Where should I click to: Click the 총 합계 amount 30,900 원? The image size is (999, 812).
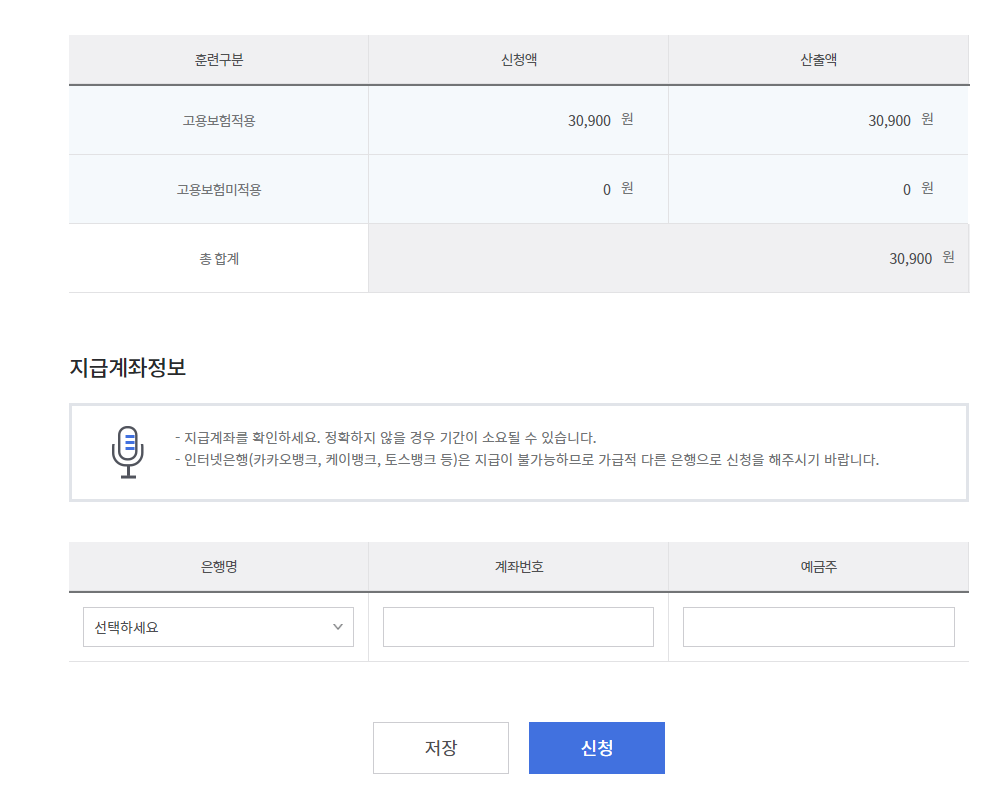pyautogui.click(x=922, y=258)
